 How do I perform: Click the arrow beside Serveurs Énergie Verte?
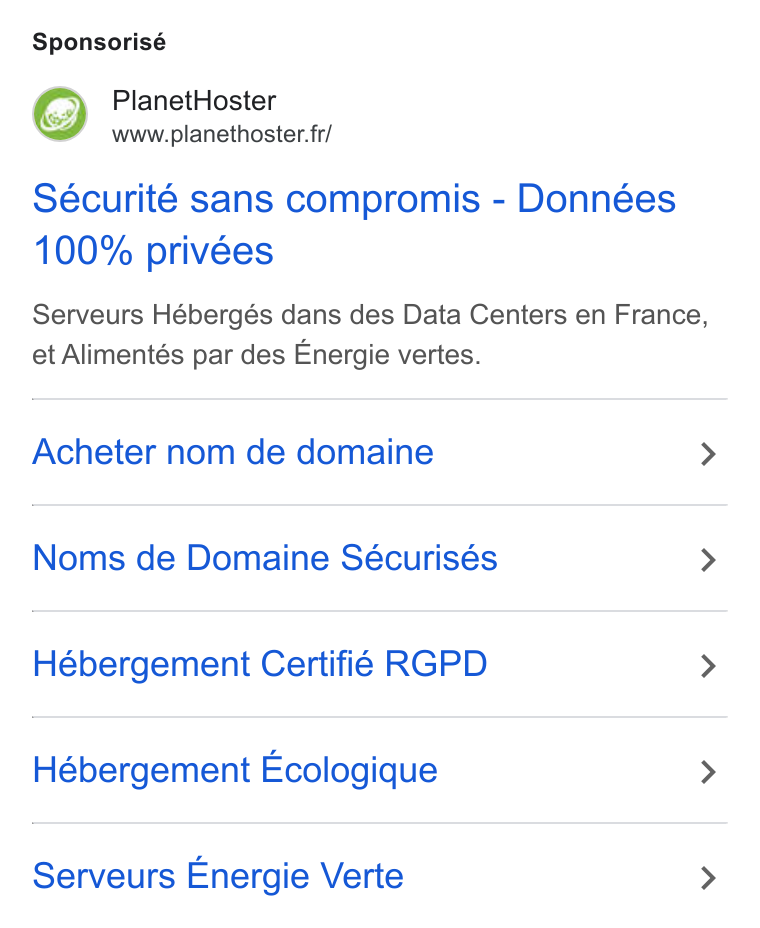(x=709, y=878)
